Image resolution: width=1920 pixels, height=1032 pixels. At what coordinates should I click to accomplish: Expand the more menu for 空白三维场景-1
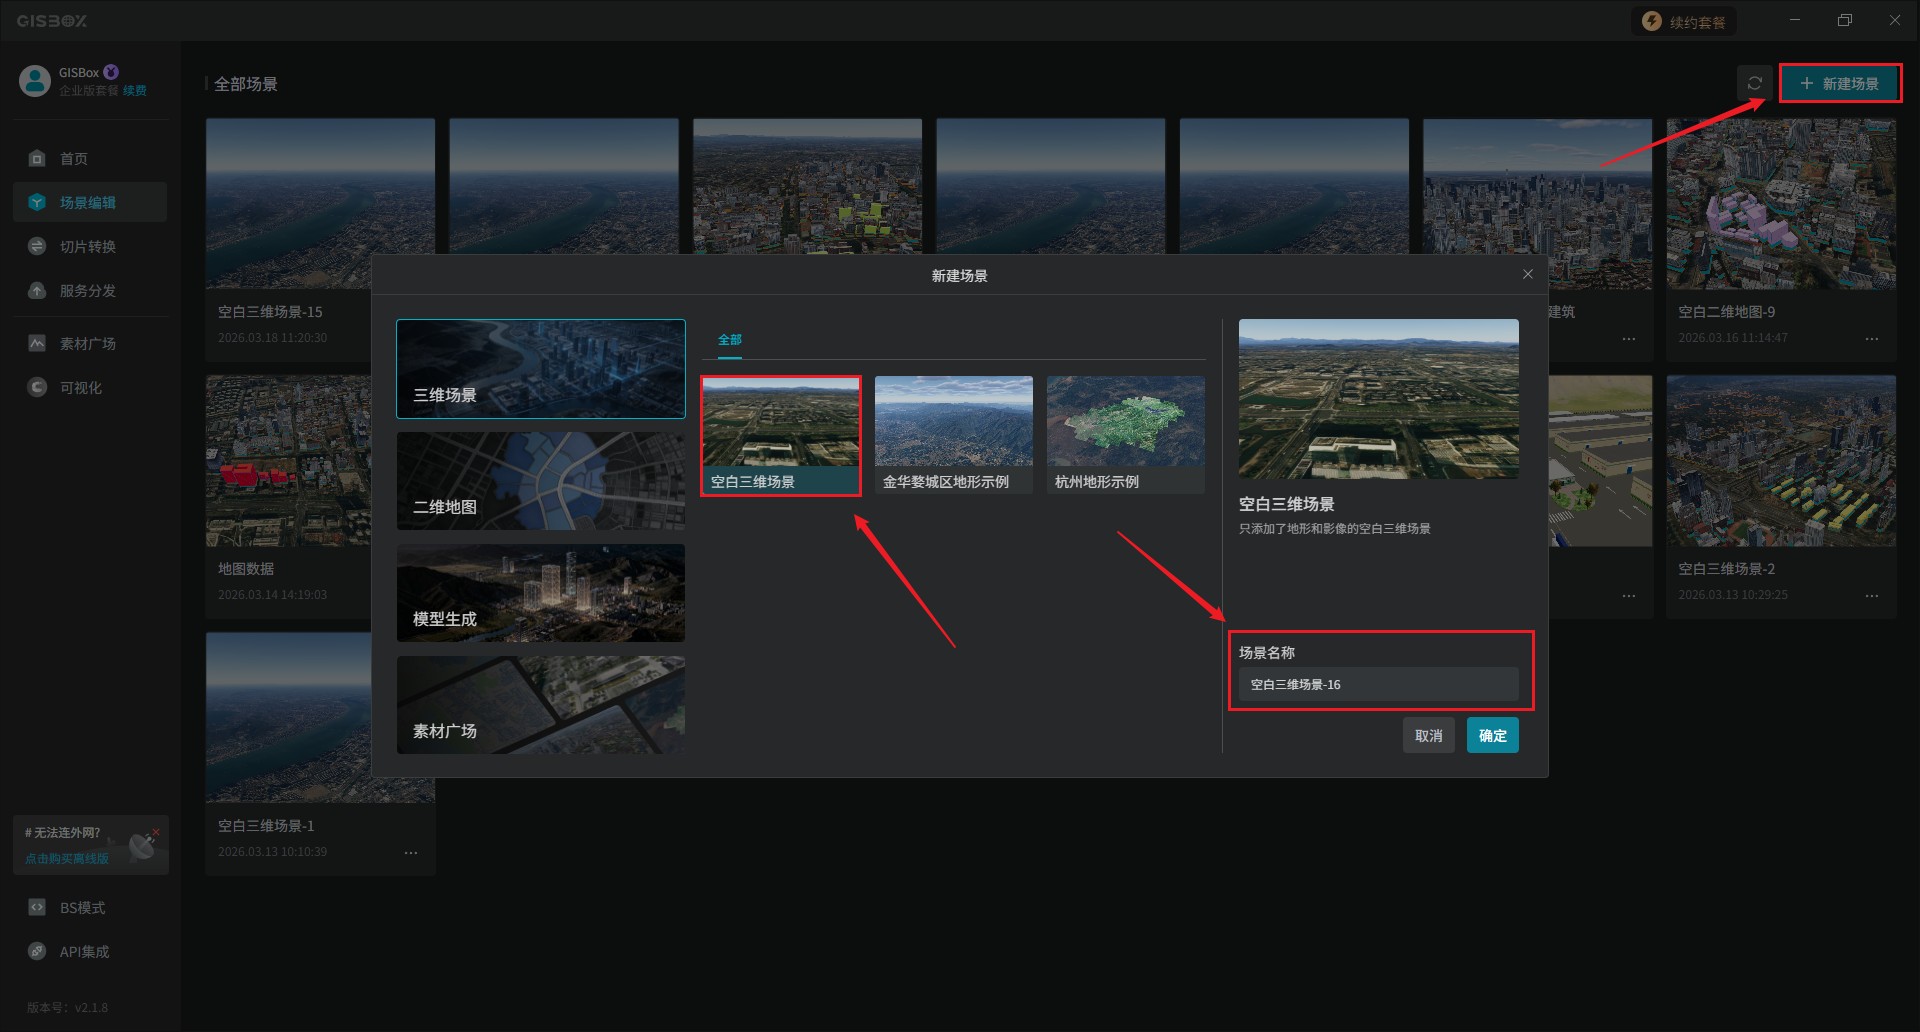coord(411,853)
